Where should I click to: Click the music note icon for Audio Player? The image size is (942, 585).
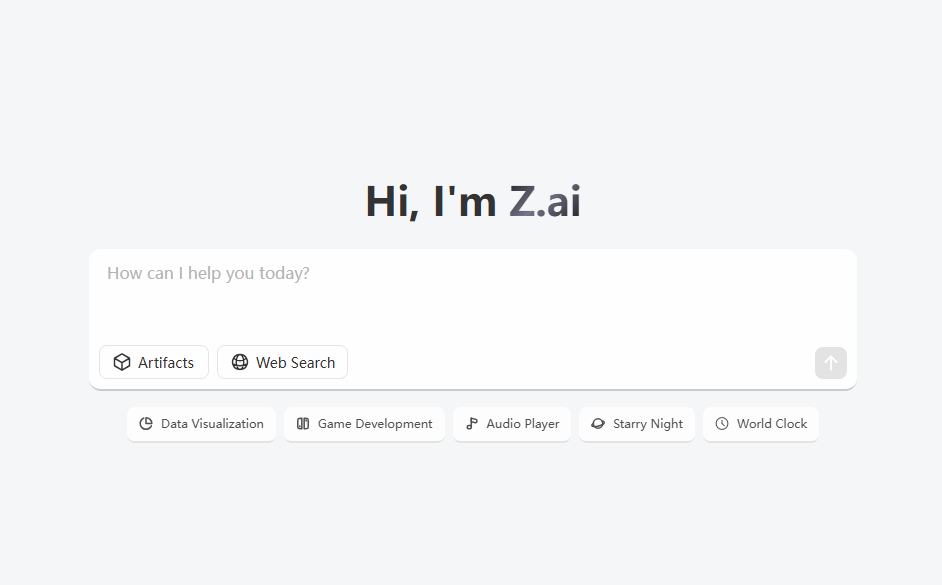click(472, 423)
